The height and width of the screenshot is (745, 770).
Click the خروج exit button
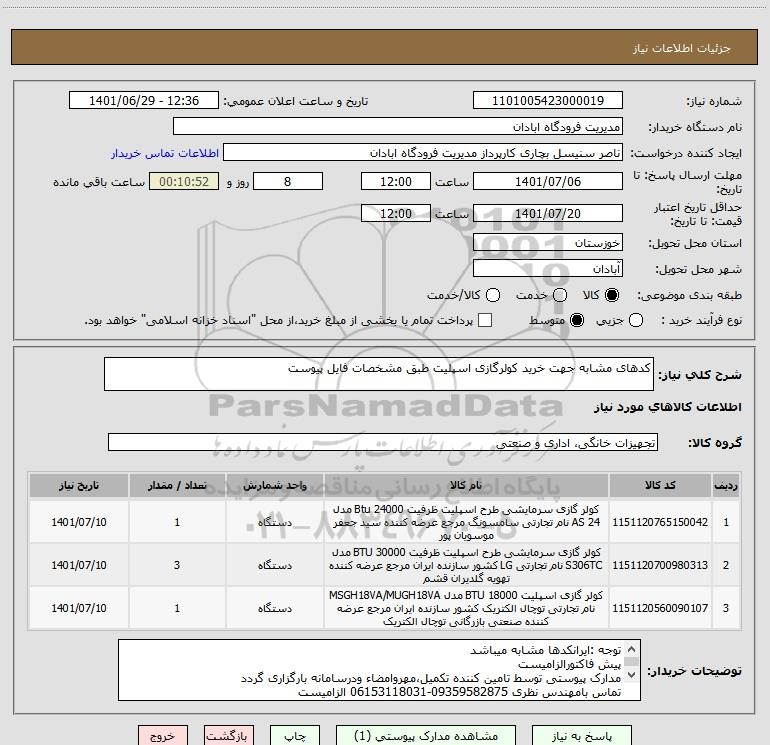coord(163,736)
